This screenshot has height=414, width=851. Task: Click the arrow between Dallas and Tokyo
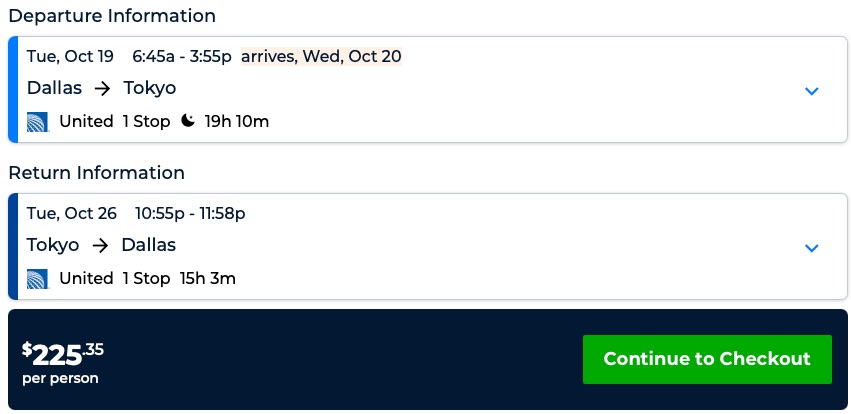coord(103,88)
